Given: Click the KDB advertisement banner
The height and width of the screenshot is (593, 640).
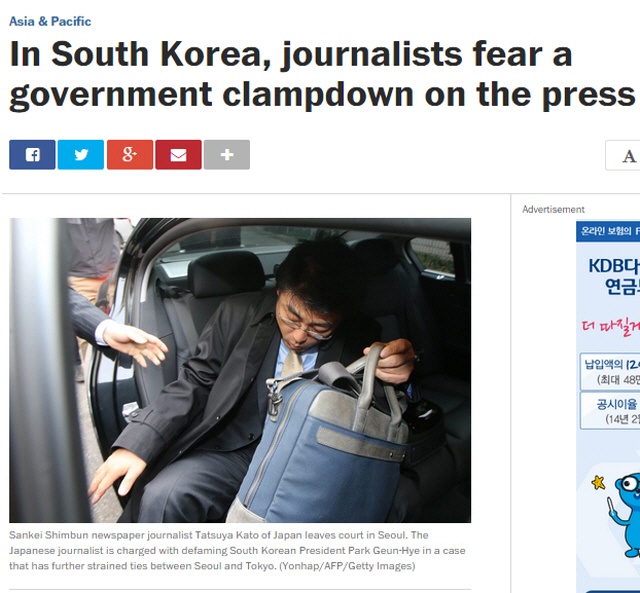Looking at the screenshot, I should tap(608, 406).
